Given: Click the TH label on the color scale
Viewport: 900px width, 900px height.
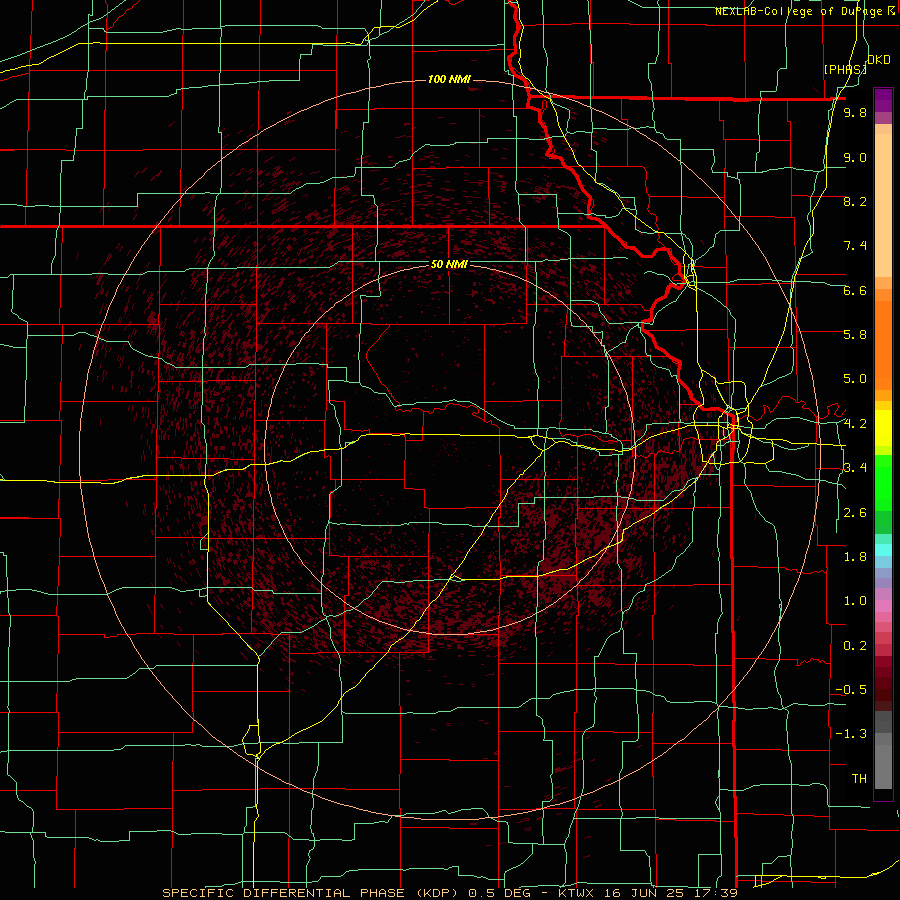Looking at the screenshot, I should [x=859, y=779].
